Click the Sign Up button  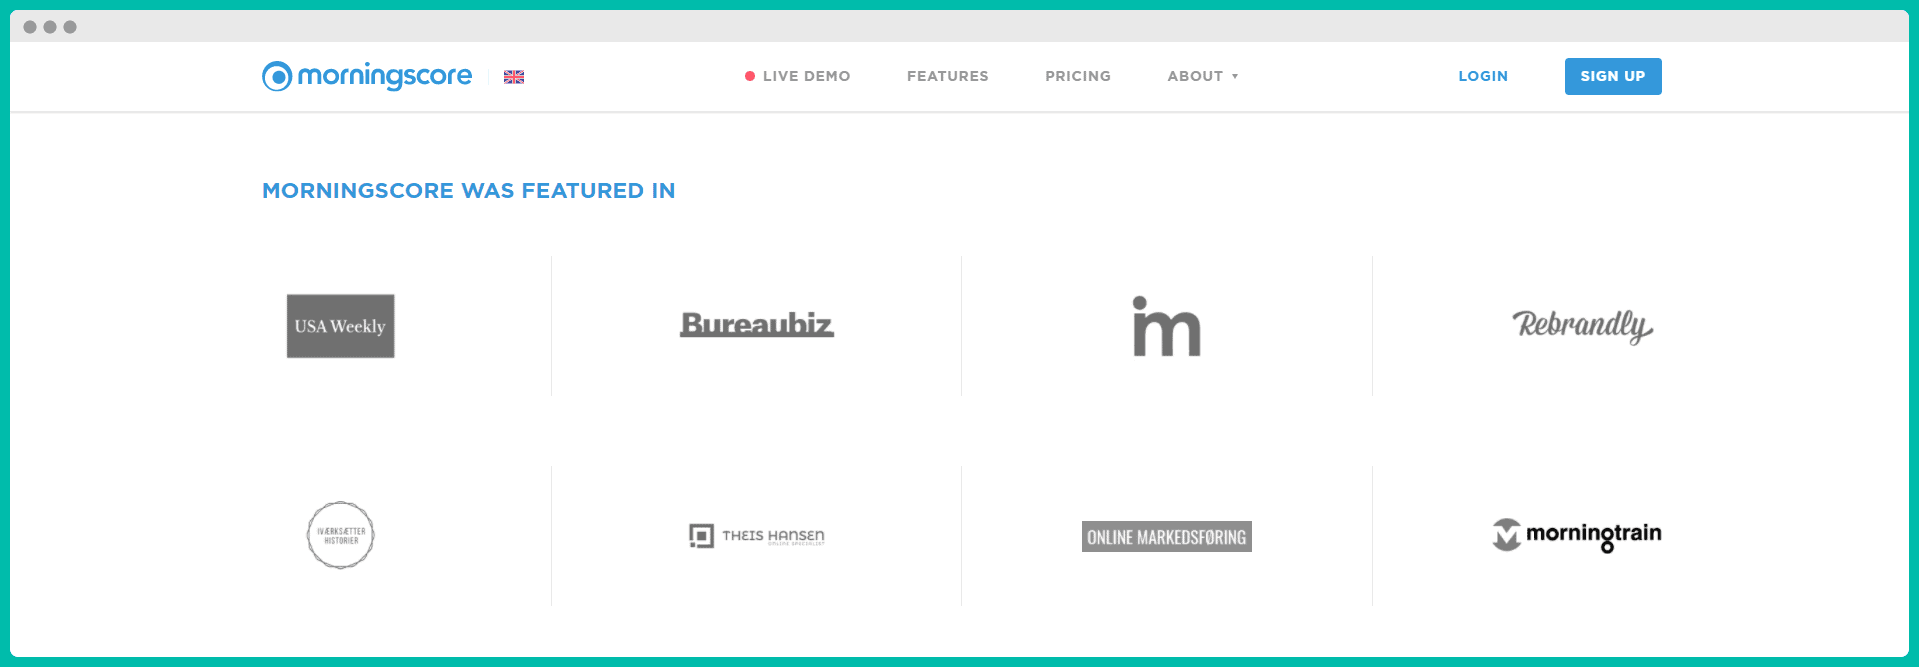coord(1613,76)
